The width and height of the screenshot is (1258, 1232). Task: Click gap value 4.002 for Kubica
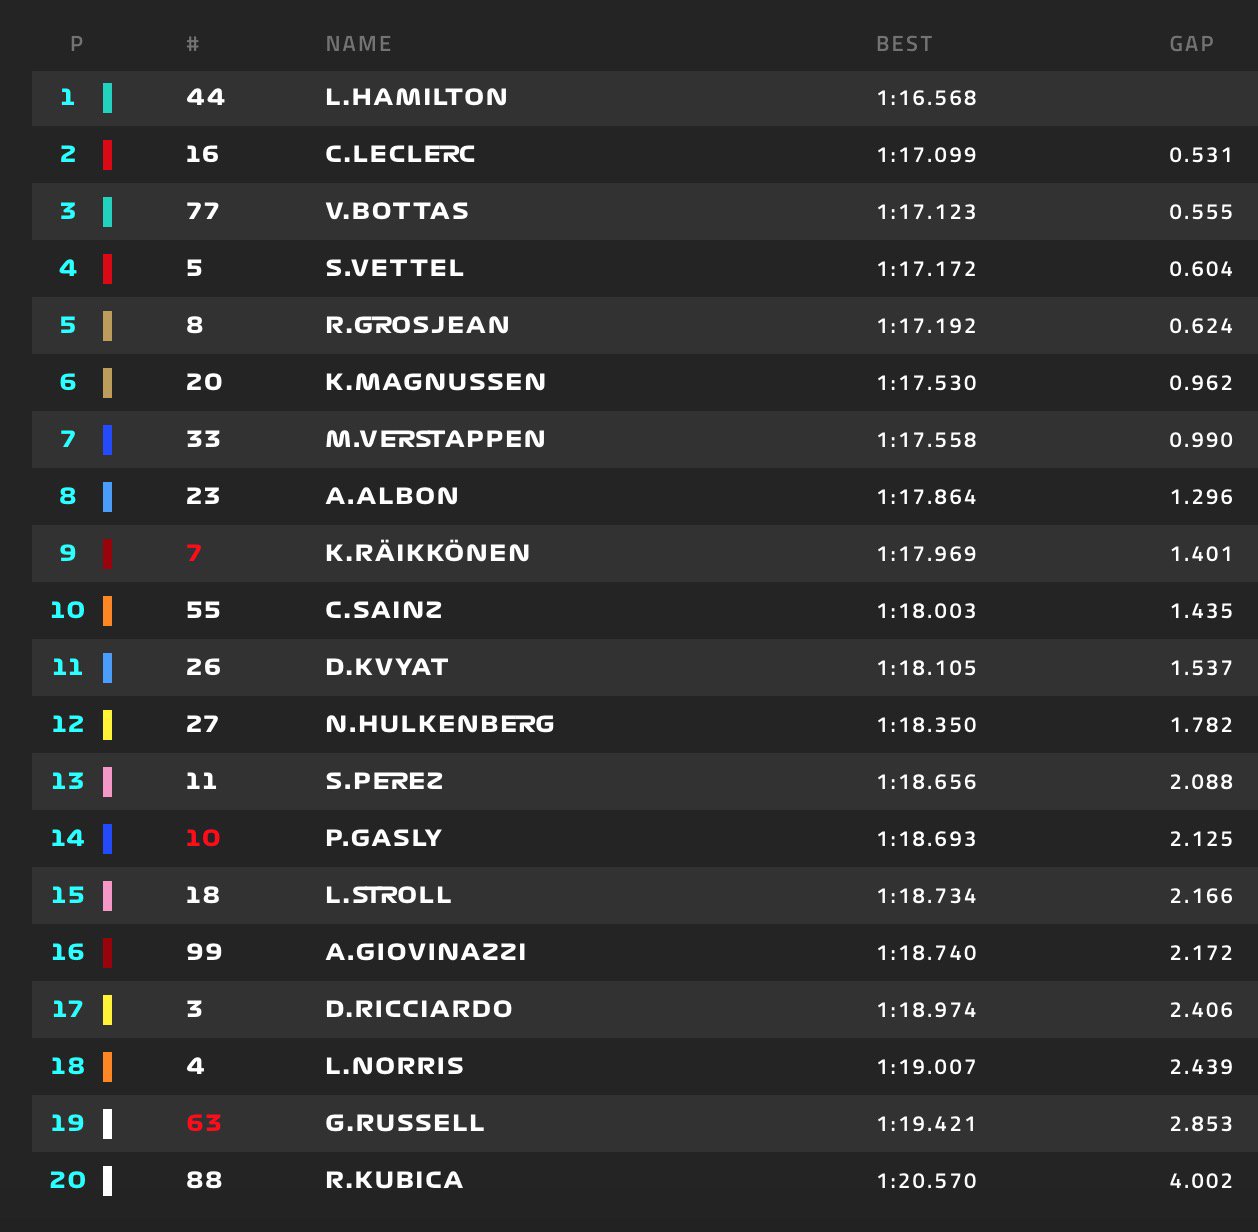[1201, 1181]
